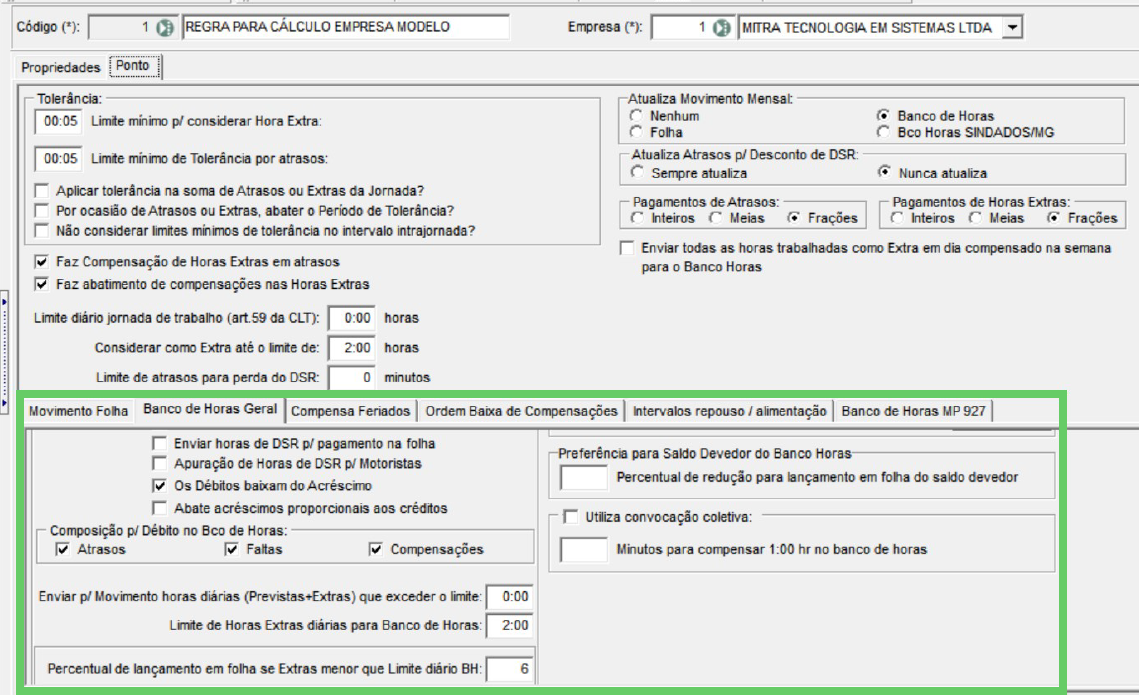
Task: Click Limite mínimo de Tolerância por atrasos field
Action: click(x=58, y=159)
